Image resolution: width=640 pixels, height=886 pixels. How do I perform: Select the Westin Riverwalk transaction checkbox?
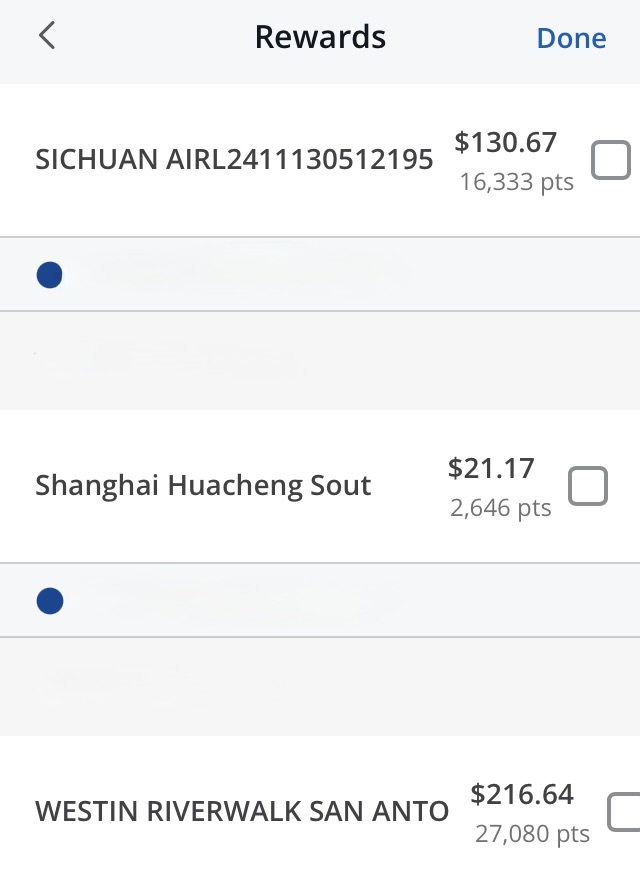pyautogui.click(x=624, y=811)
